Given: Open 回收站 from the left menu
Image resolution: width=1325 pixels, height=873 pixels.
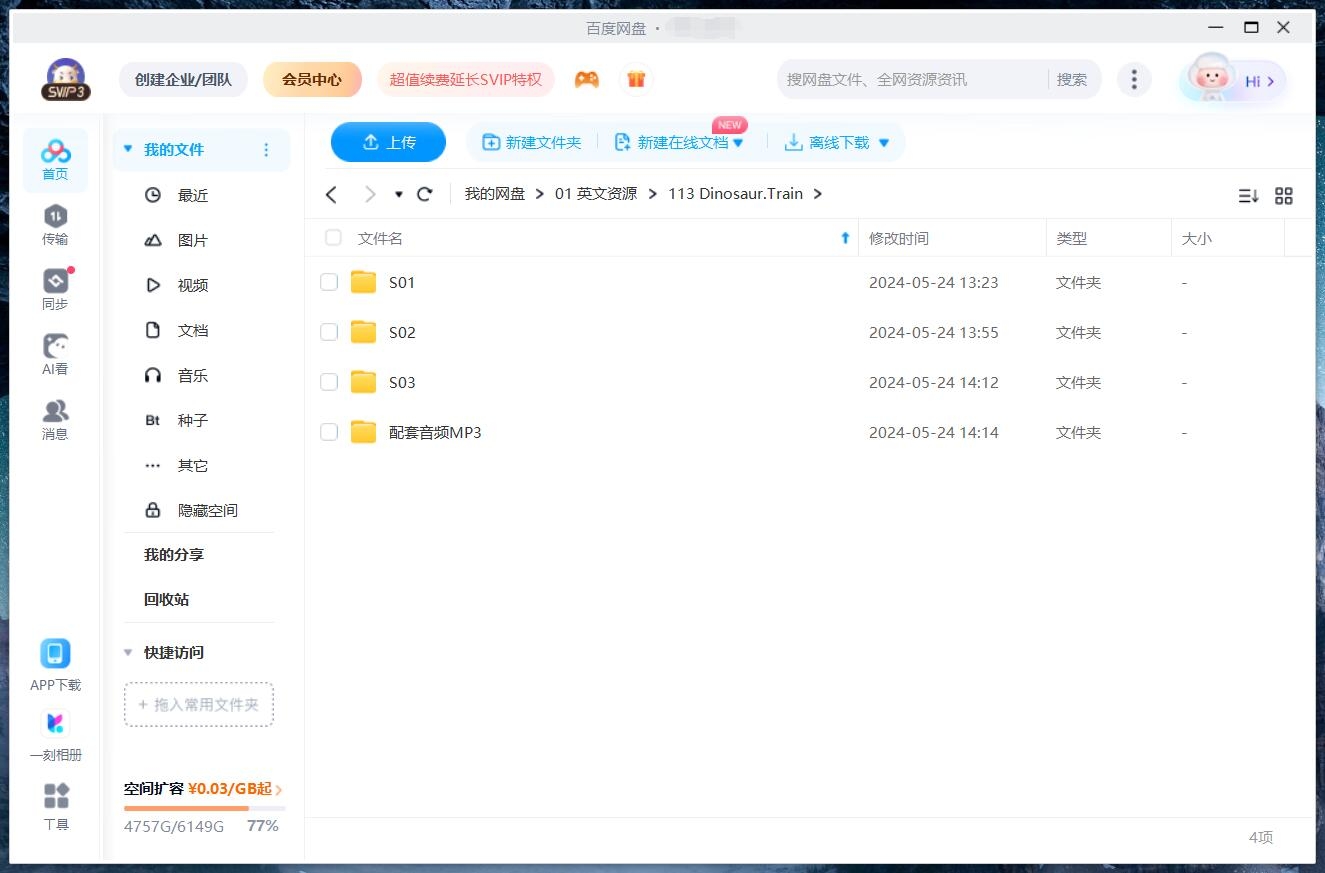Looking at the screenshot, I should pyautogui.click(x=164, y=599).
